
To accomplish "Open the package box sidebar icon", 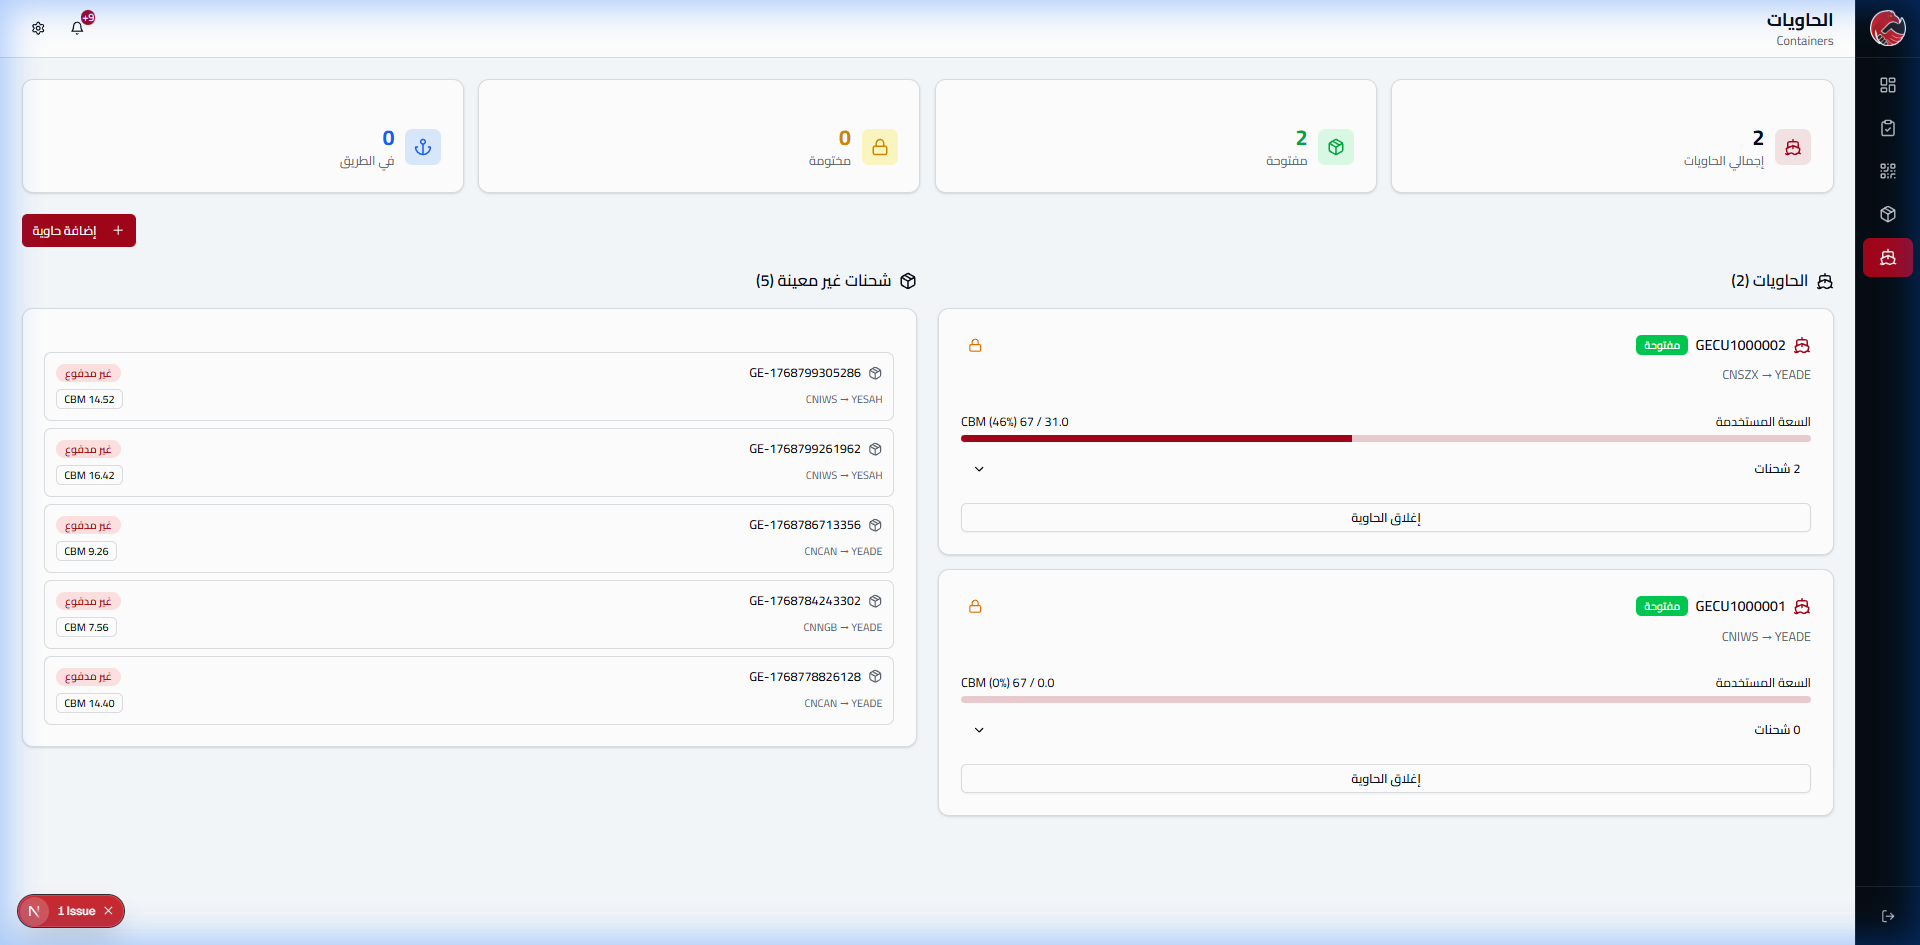I will tap(1887, 214).
